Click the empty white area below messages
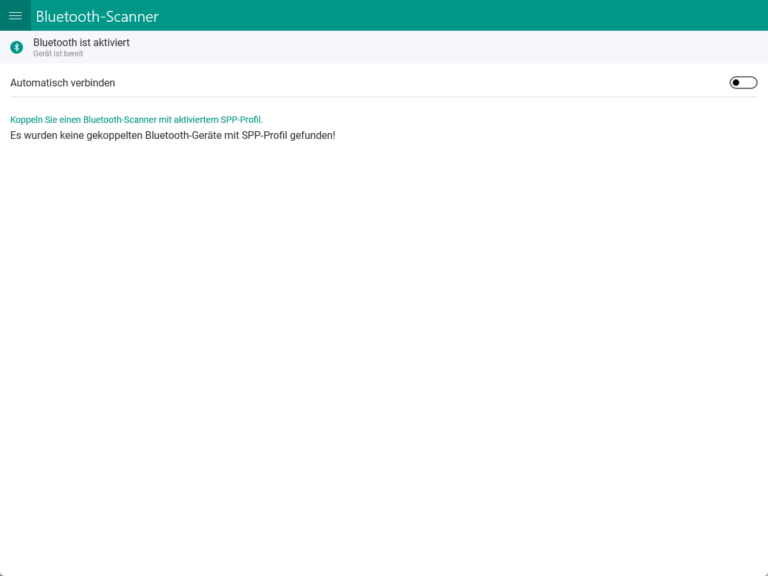The width and height of the screenshot is (768, 576). coord(384,350)
